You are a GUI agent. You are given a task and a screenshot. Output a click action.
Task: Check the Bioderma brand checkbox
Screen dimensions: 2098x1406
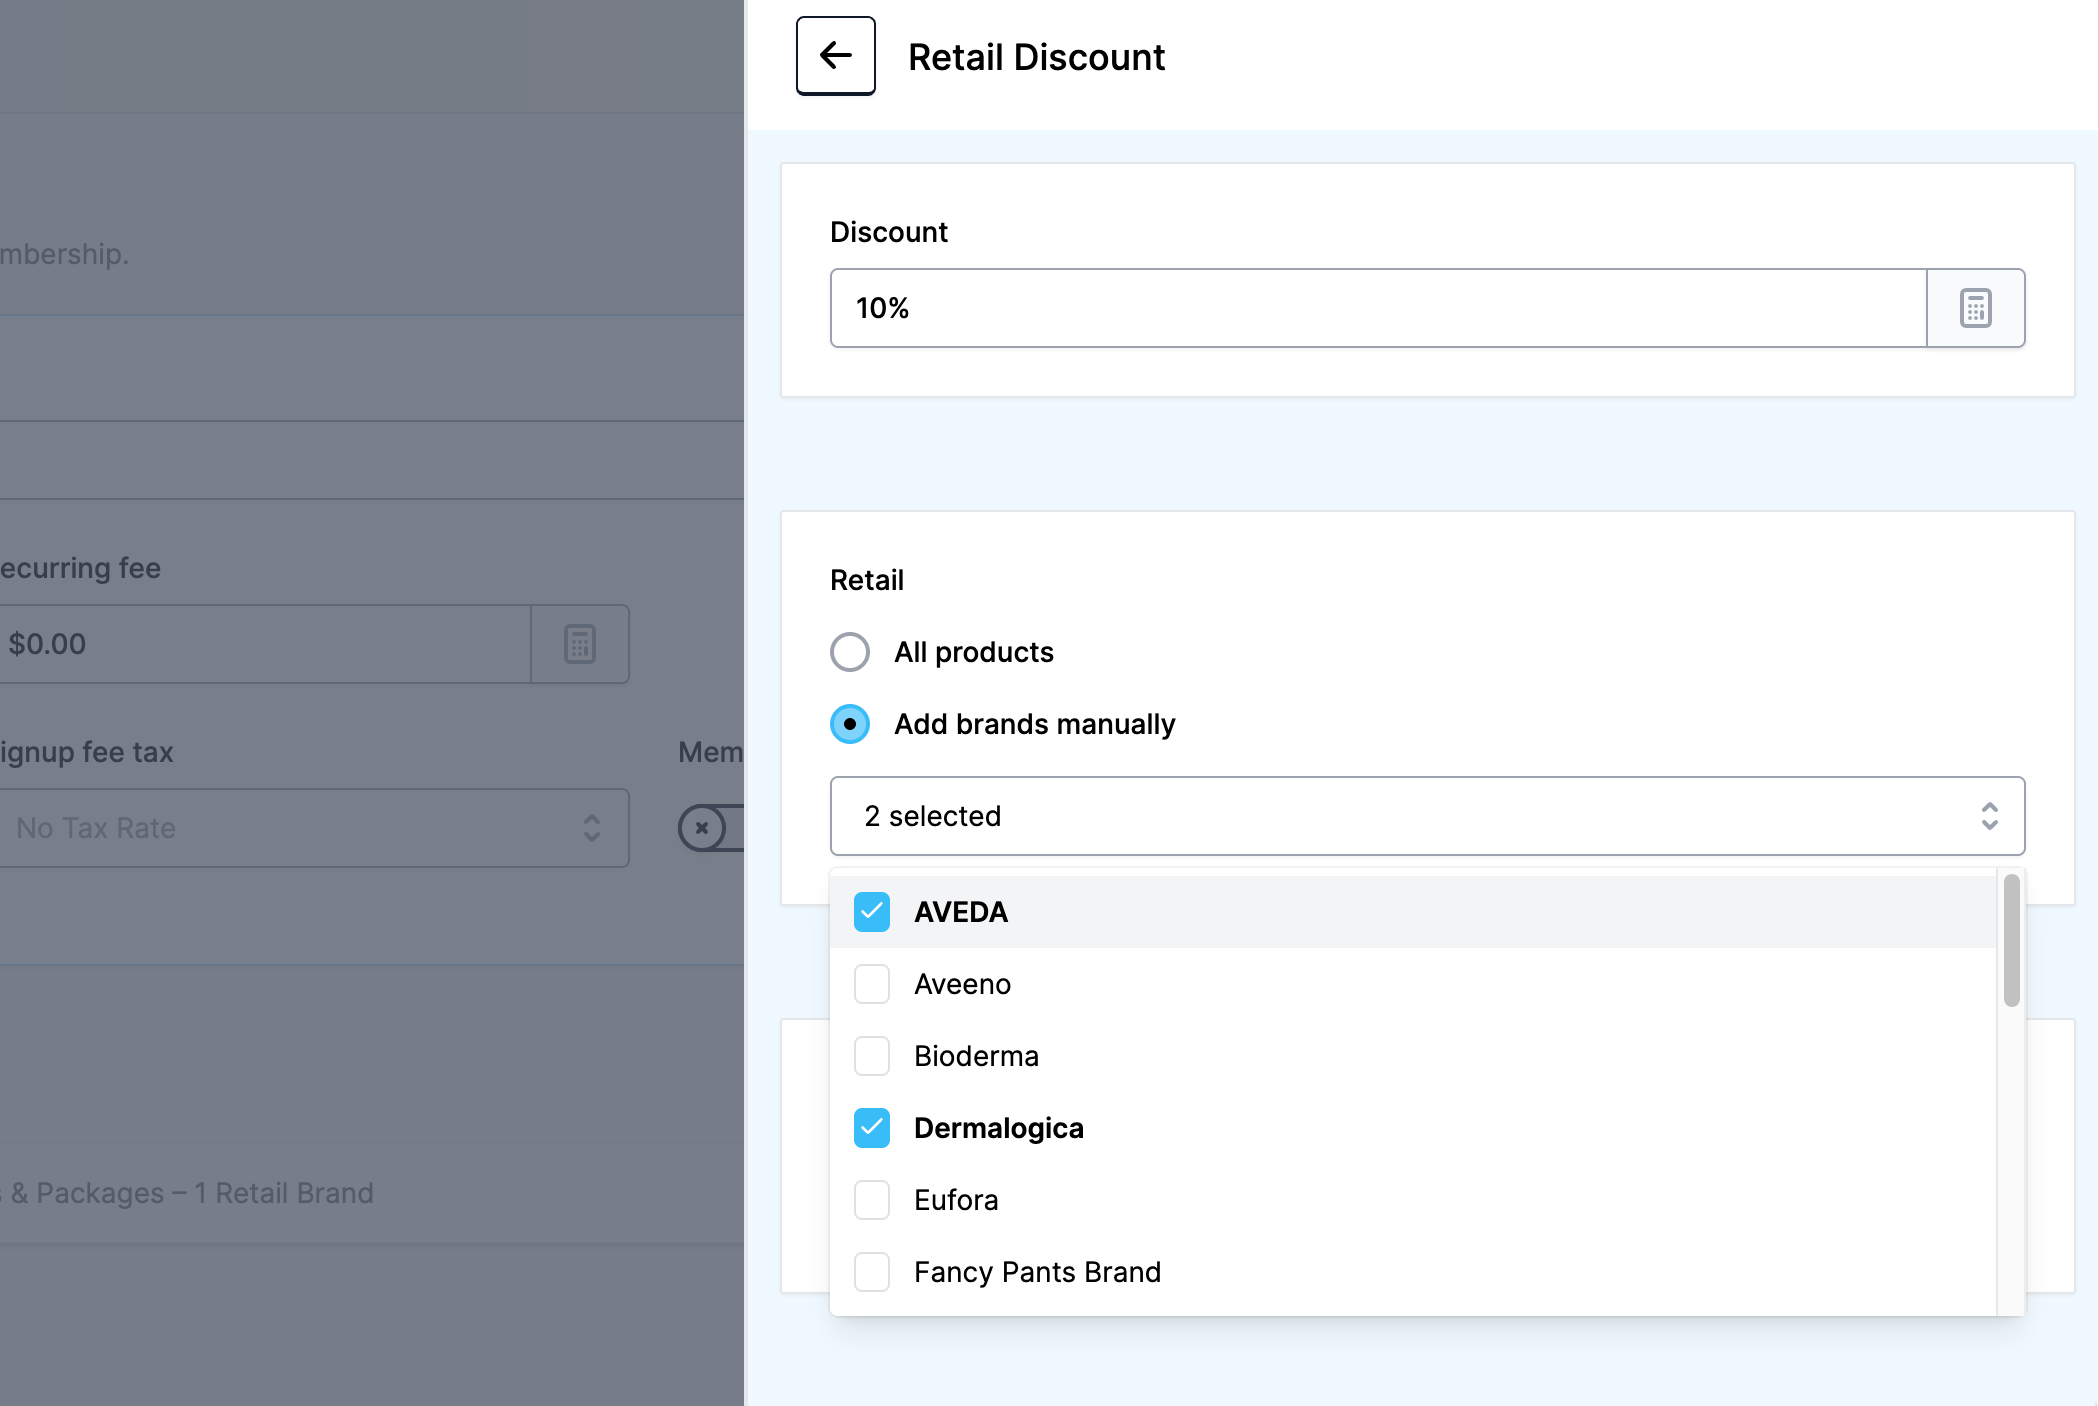tap(872, 1056)
